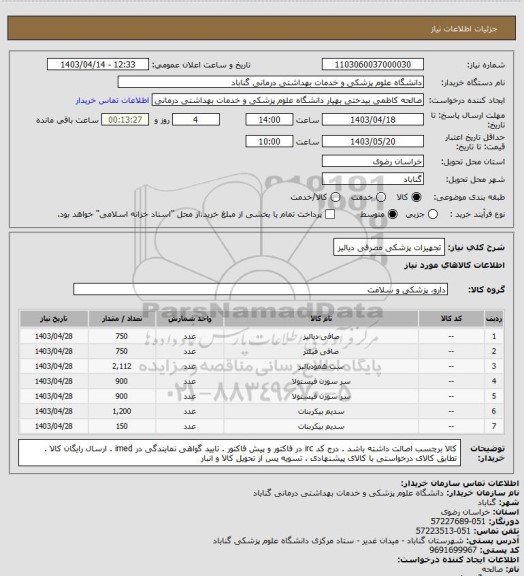
Task: Click the اطلاعات کالاهای مورد نیاز heading
Action: pyautogui.click(x=454, y=265)
